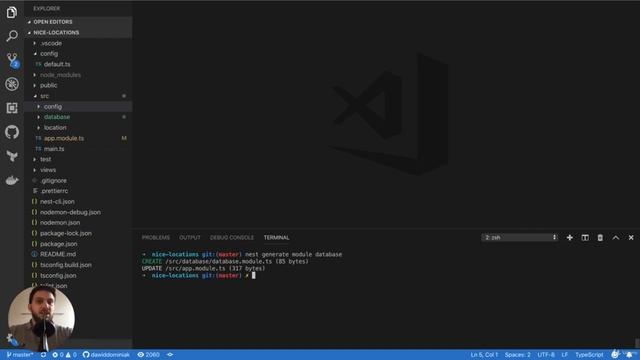Change encoding via UTF-8
The height and width of the screenshot is (360, 640).
tap(546, 355)
